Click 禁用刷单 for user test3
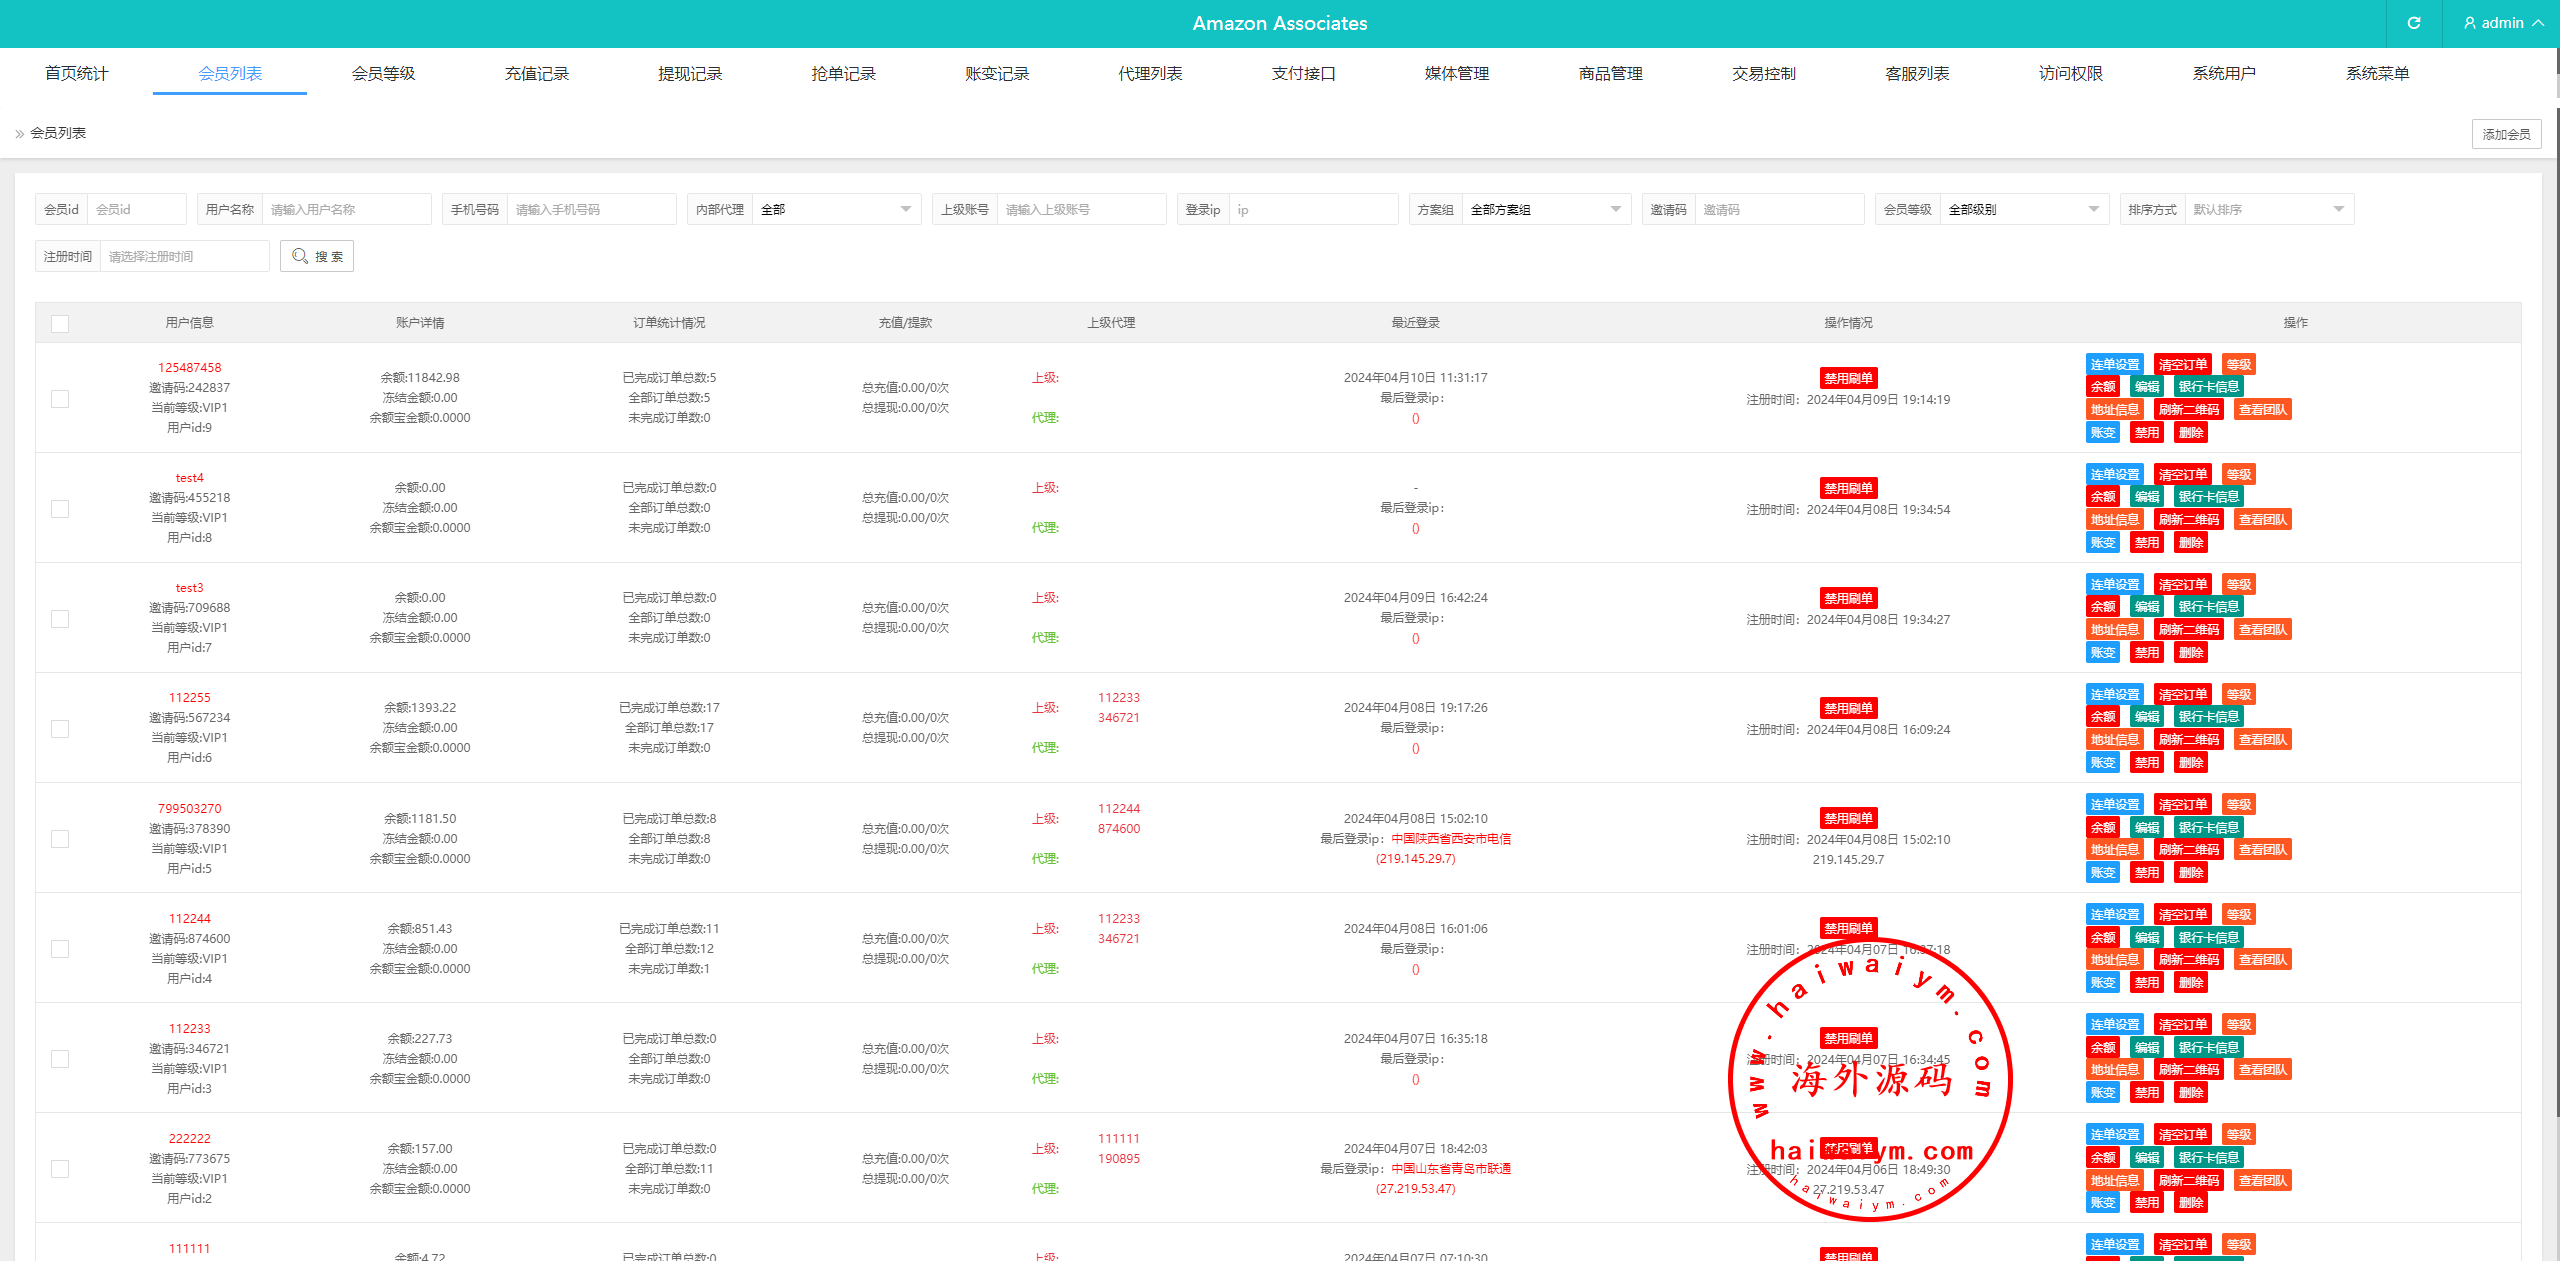Viewport: 2560px width, 1261px height. pyautogui.click(x=1847, y=599)
